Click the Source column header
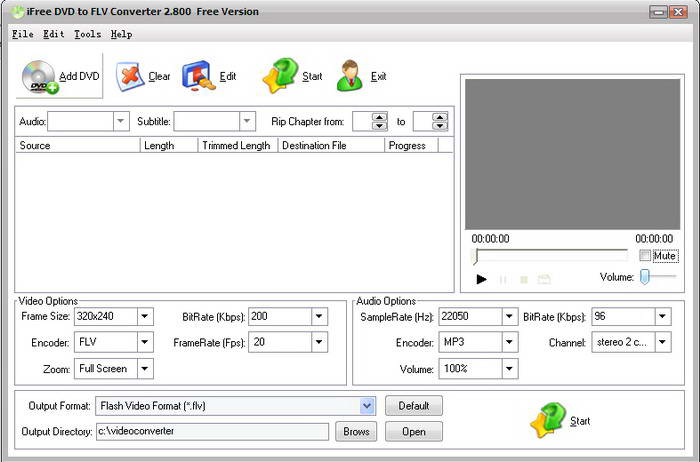700x462 pixels. point(78,146)
